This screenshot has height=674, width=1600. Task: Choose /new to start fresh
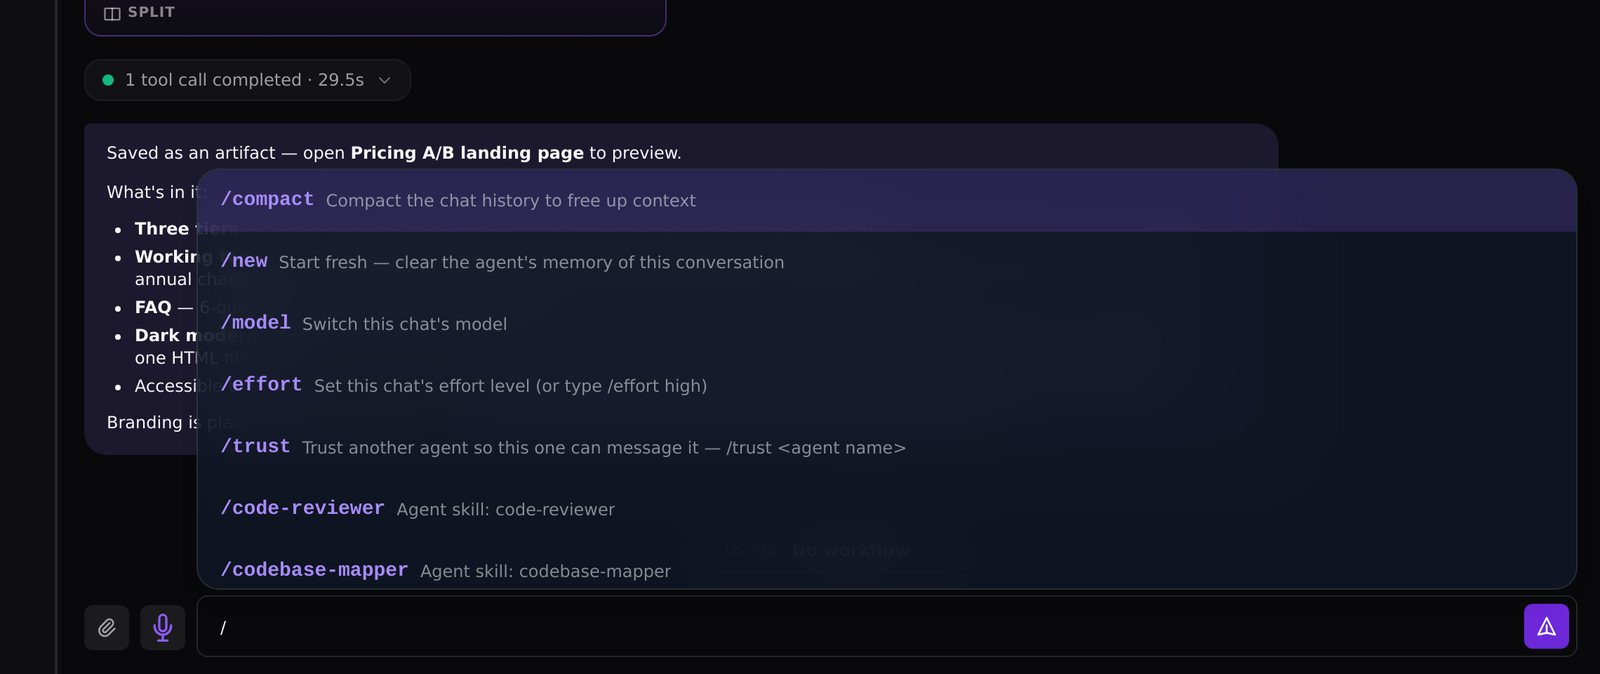point(886,262)
